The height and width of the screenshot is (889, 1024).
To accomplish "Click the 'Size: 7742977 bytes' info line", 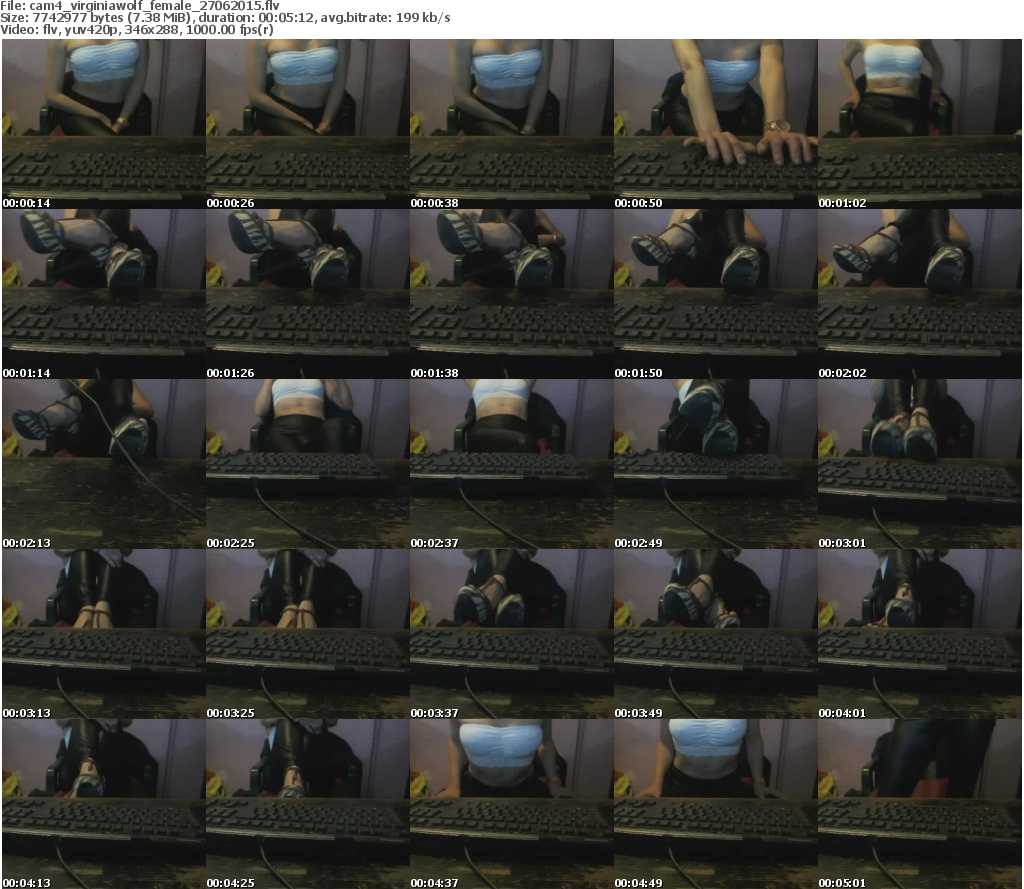I will coord(225,18).
